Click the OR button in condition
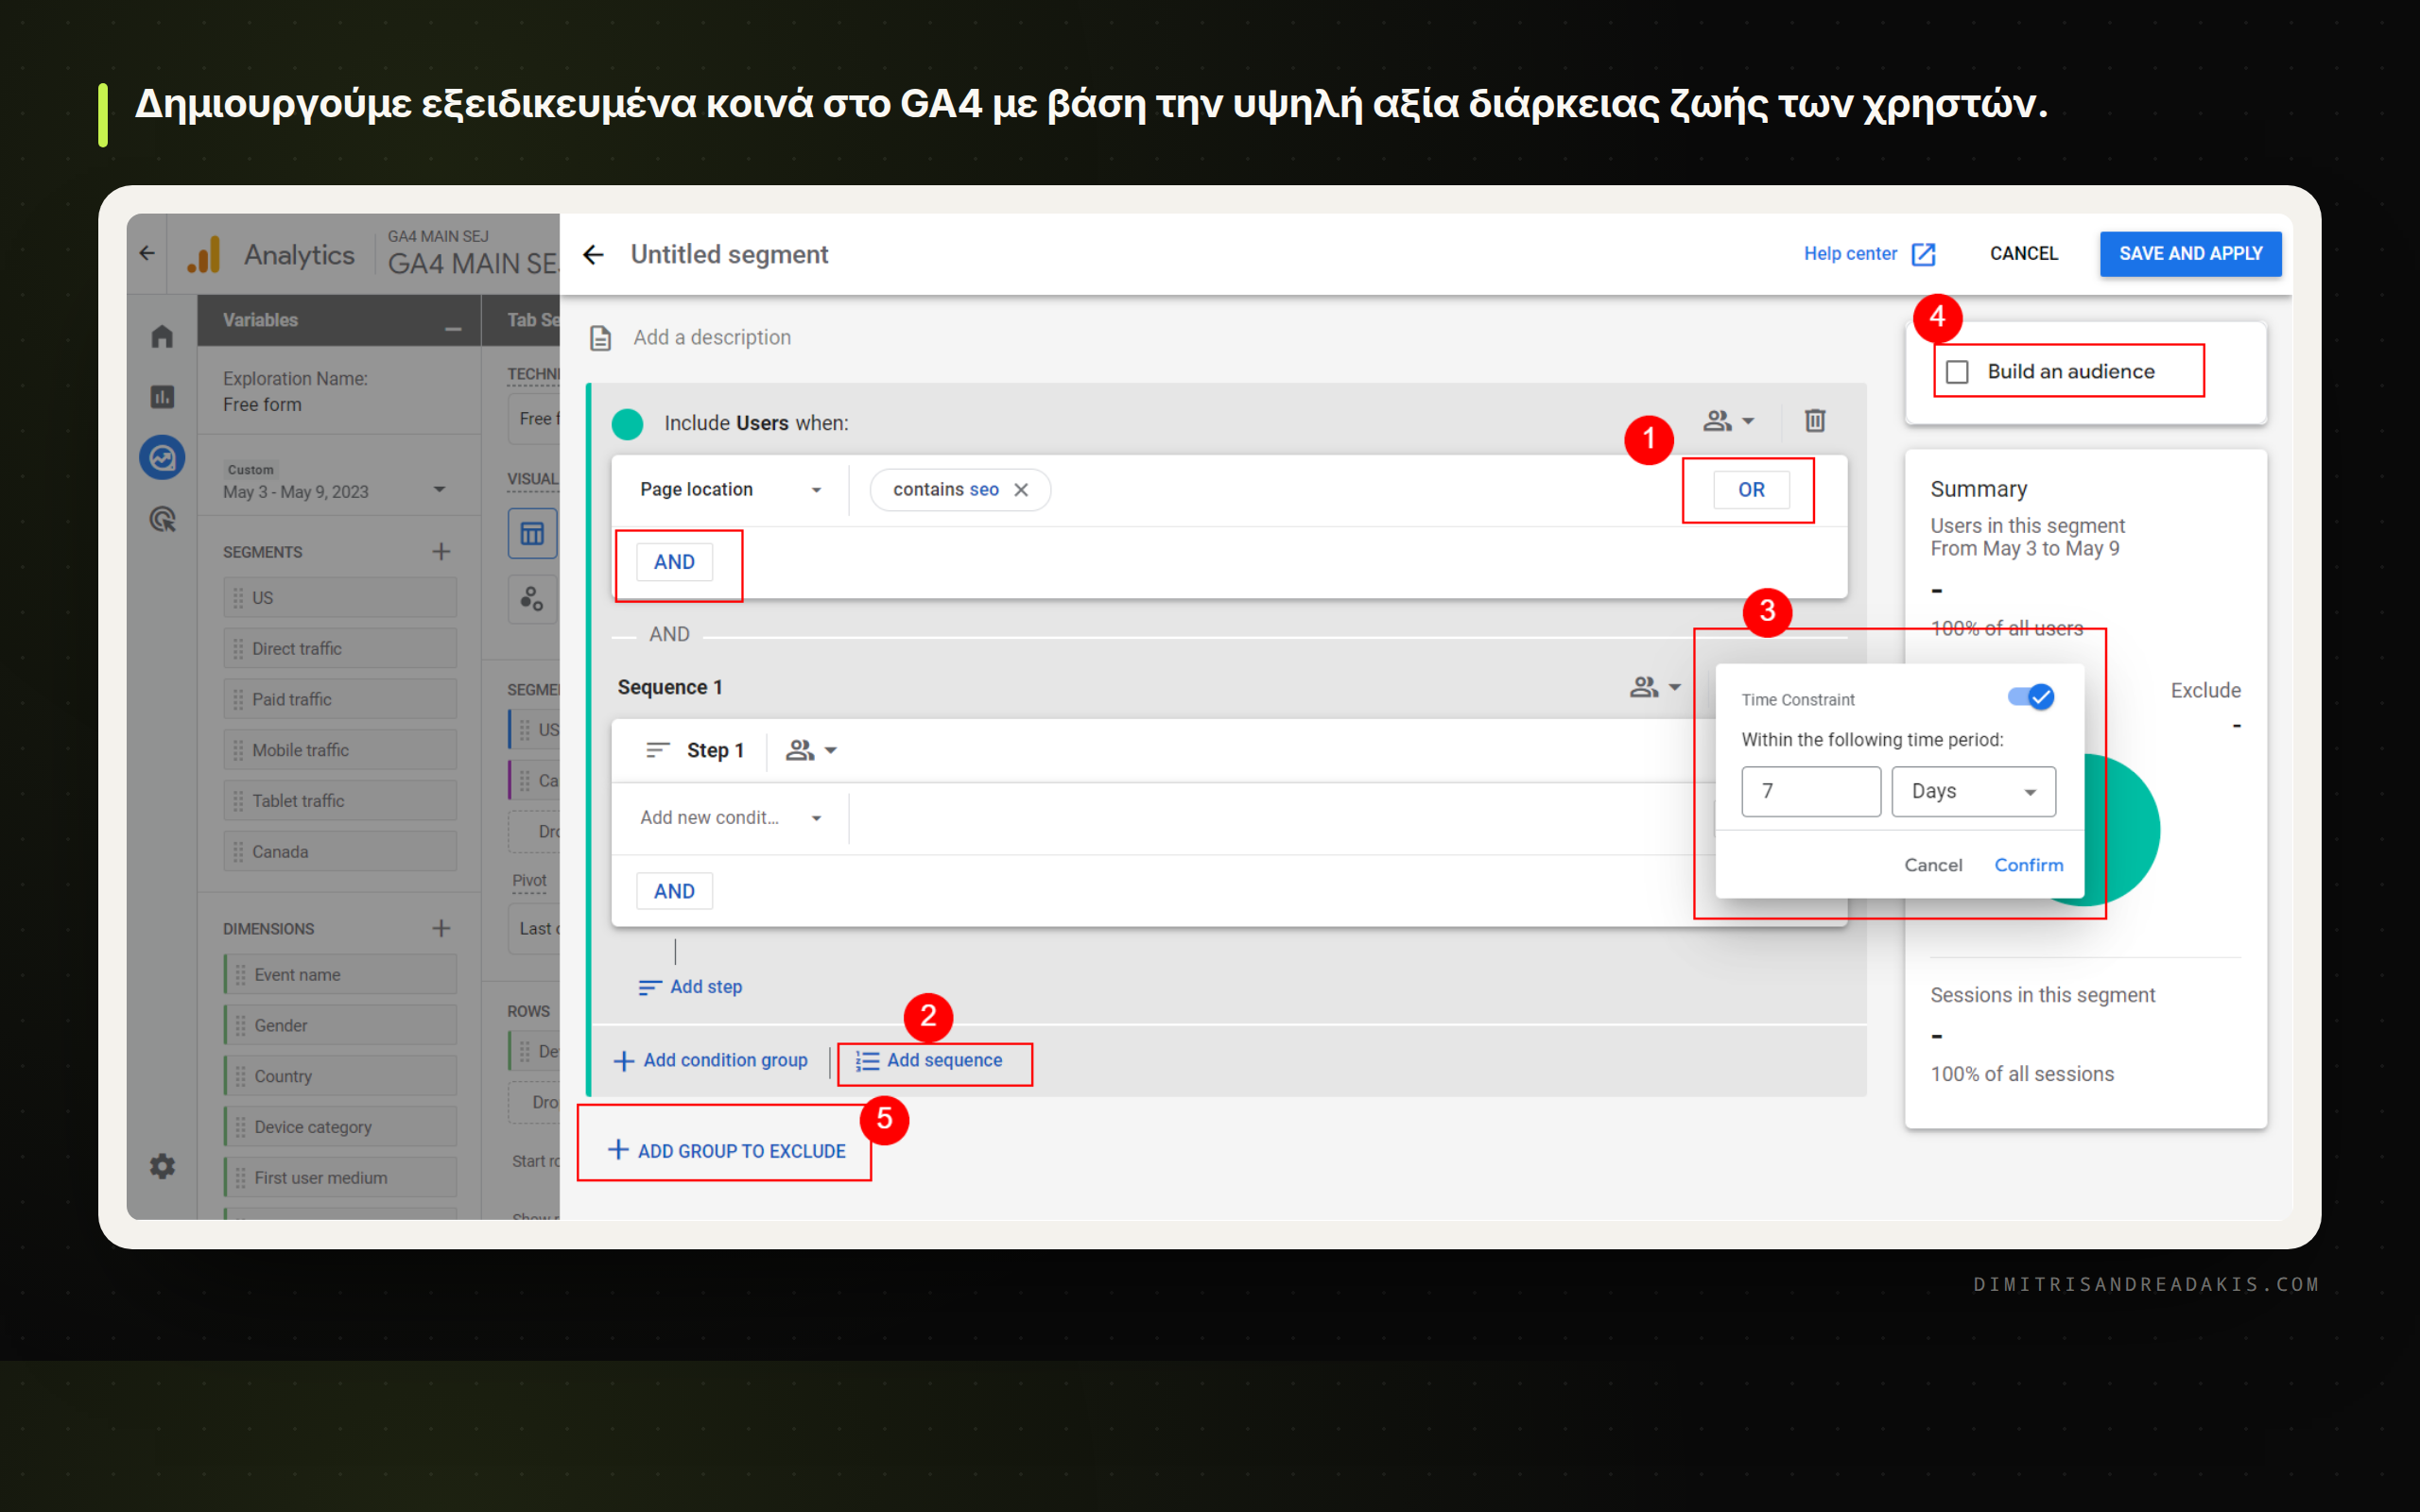Viewport: 2420px width, 1512px height. (1751, 490)
